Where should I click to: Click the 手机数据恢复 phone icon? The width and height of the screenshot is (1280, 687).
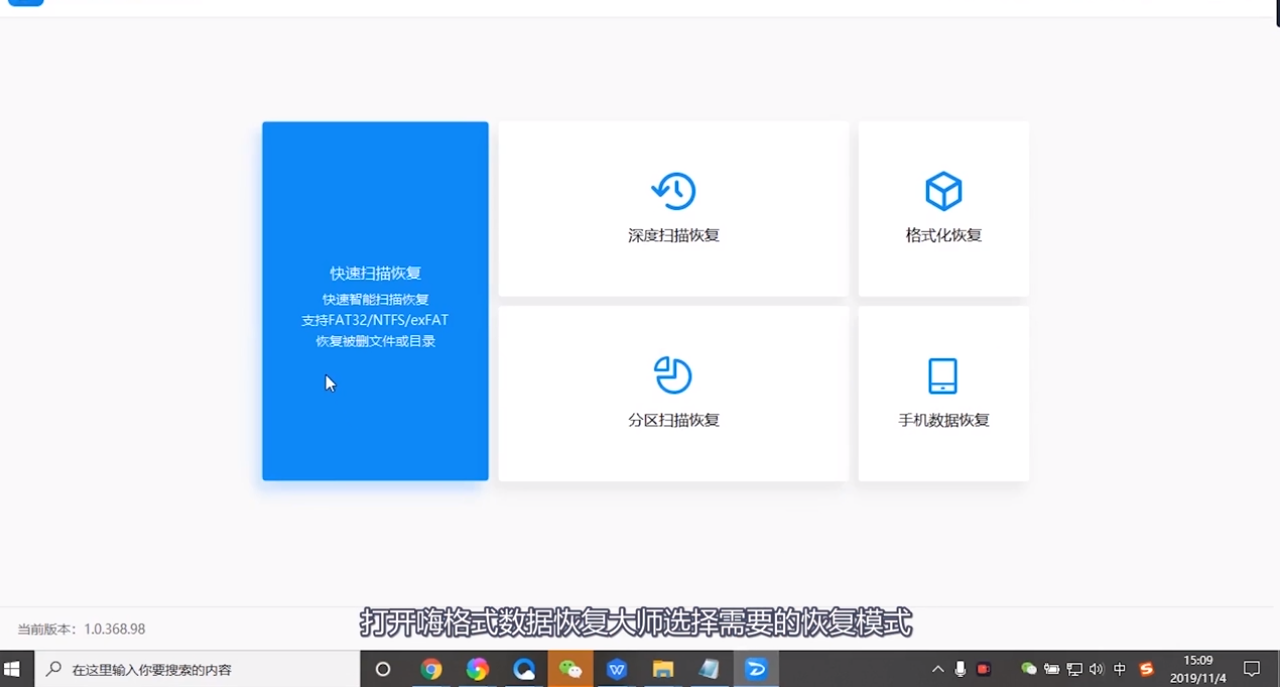943,376
